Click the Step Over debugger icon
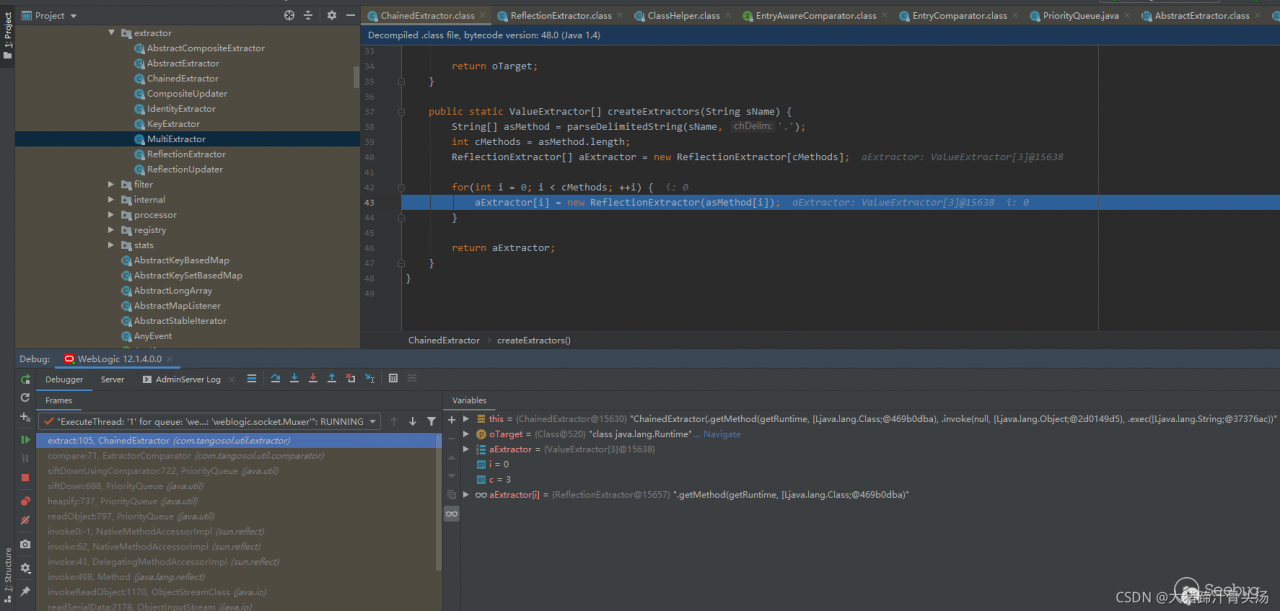 click(275, 379)
